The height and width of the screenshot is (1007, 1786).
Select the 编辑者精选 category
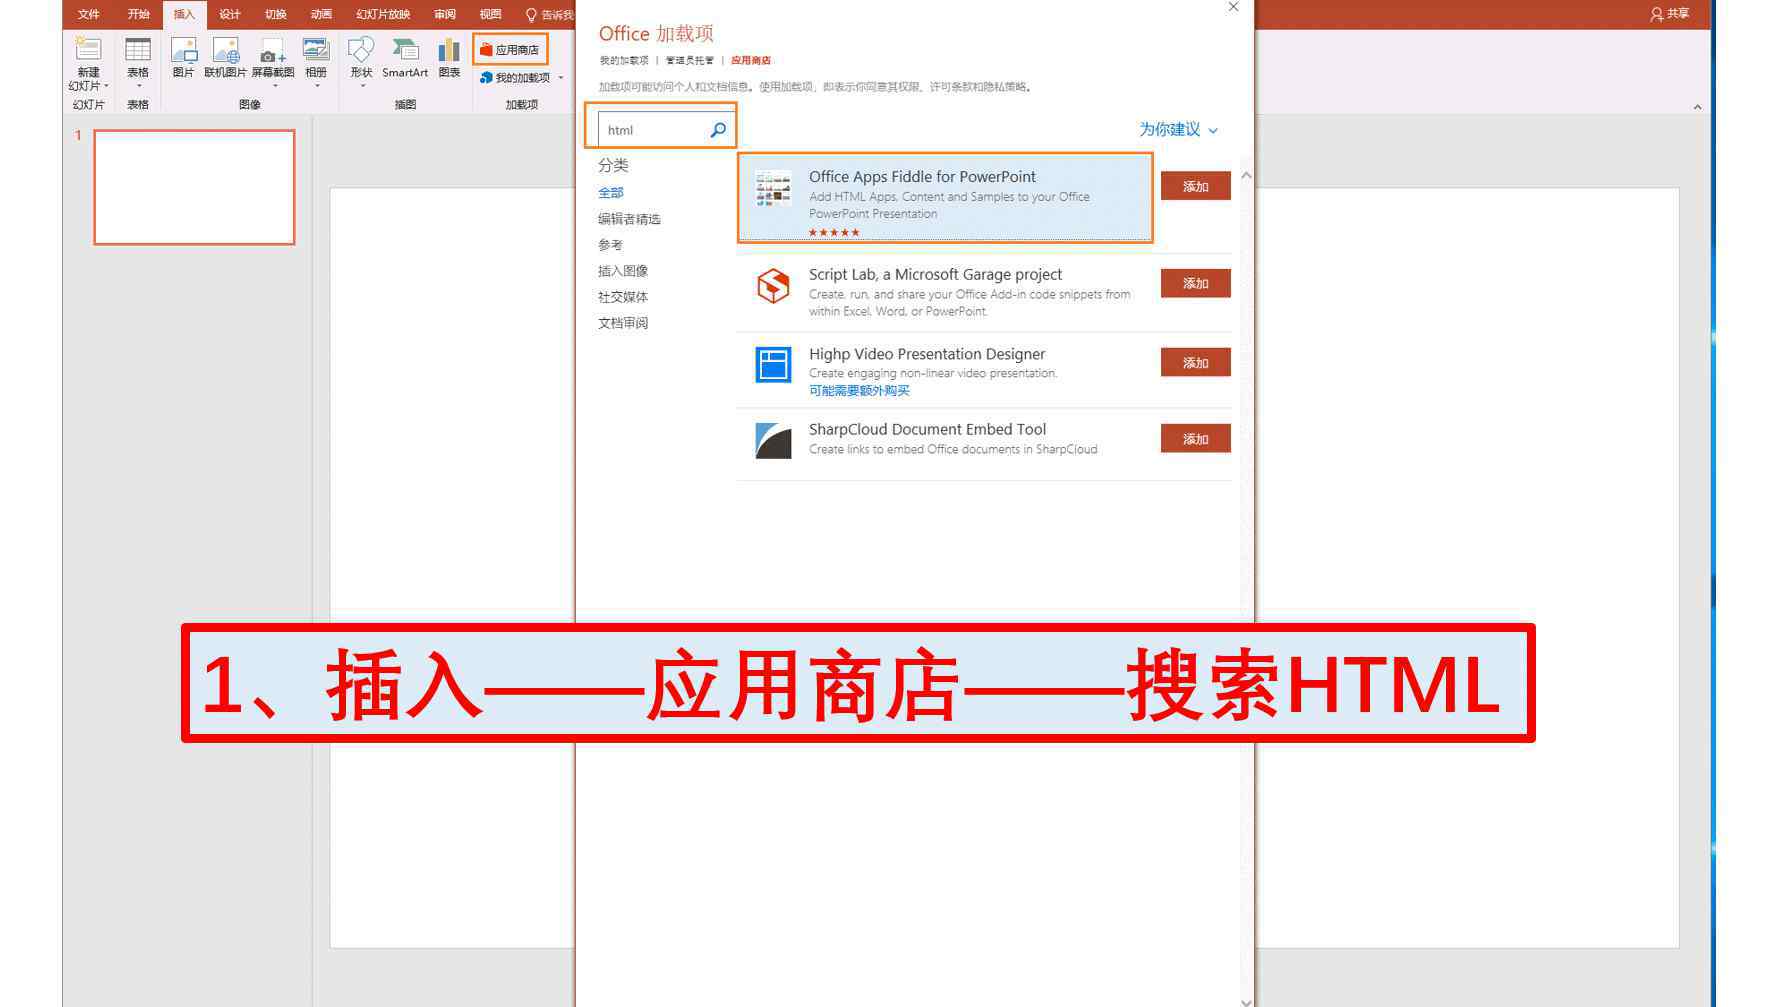[x=629, y=218]
